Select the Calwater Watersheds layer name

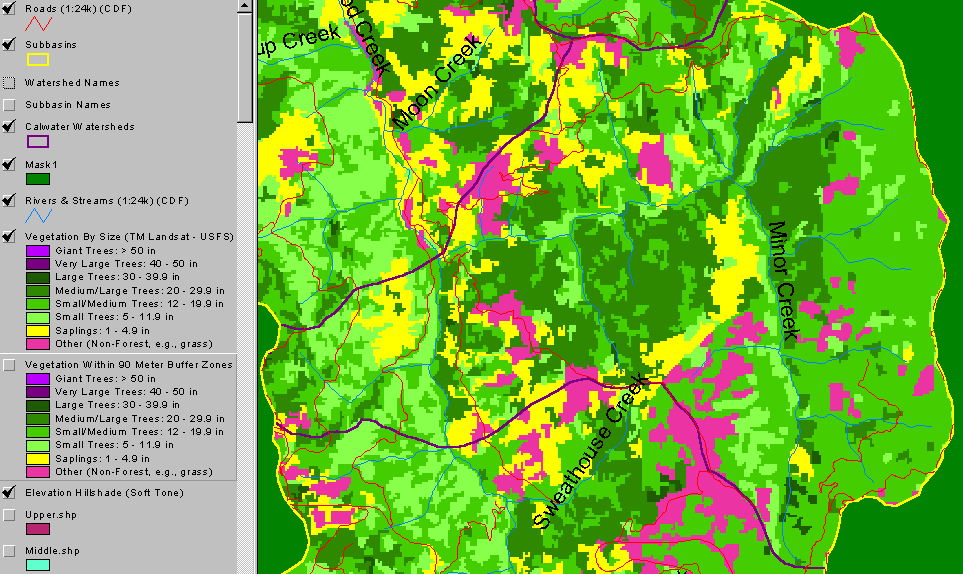80,127
